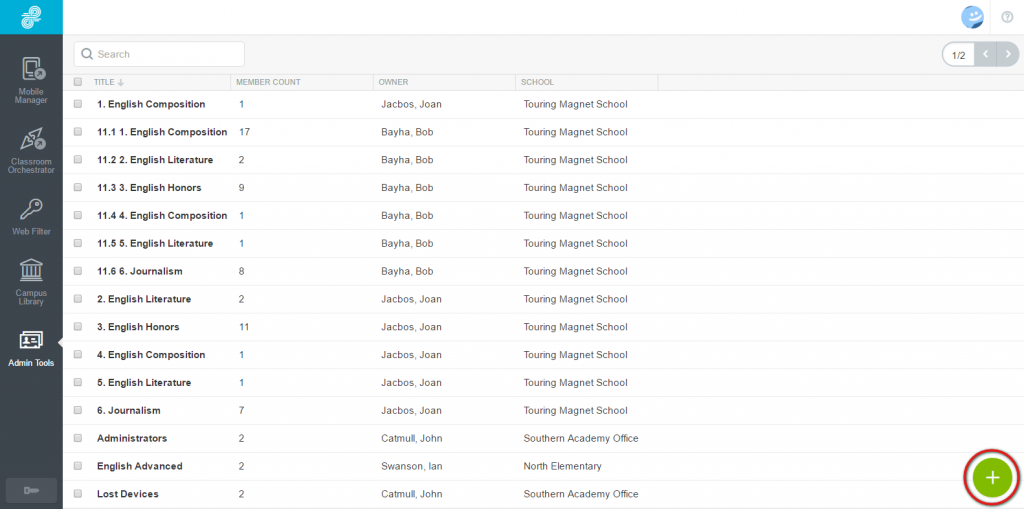Image resolution: width=1024 pixels, height=509 pixels.
Task: Check the box for 11.2 2. English Literature
Action: tap(78, 159)
